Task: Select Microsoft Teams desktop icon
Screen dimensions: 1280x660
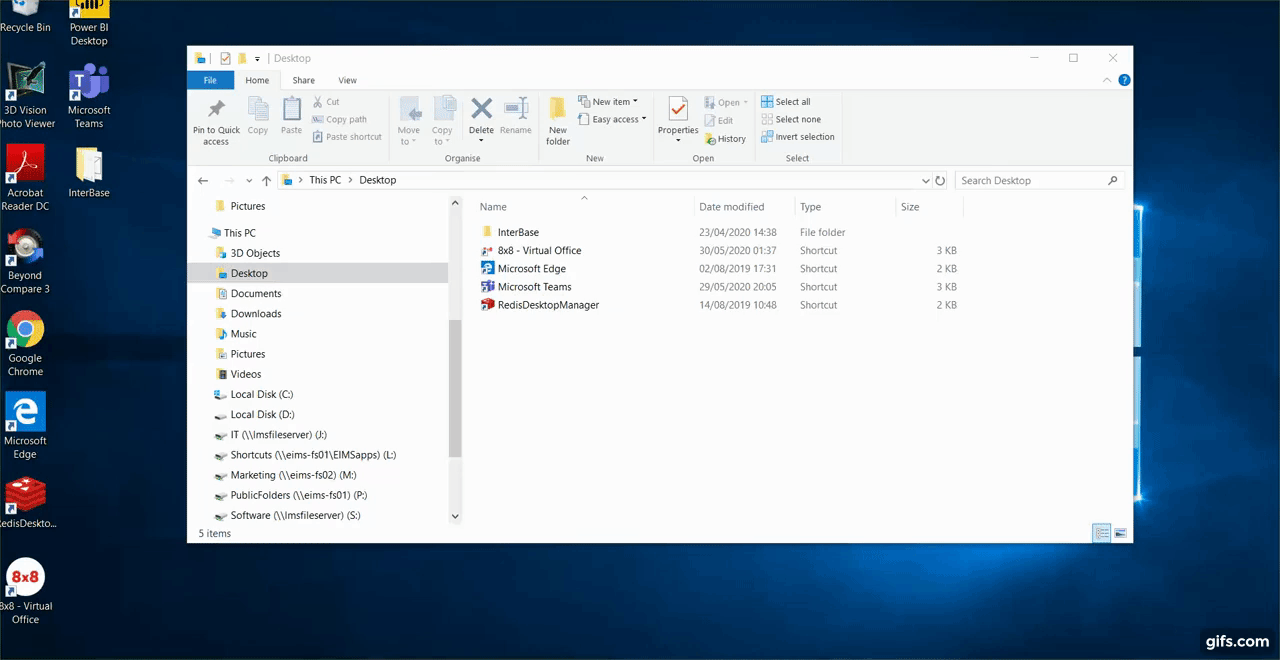Action: click(x=89, y=96)
